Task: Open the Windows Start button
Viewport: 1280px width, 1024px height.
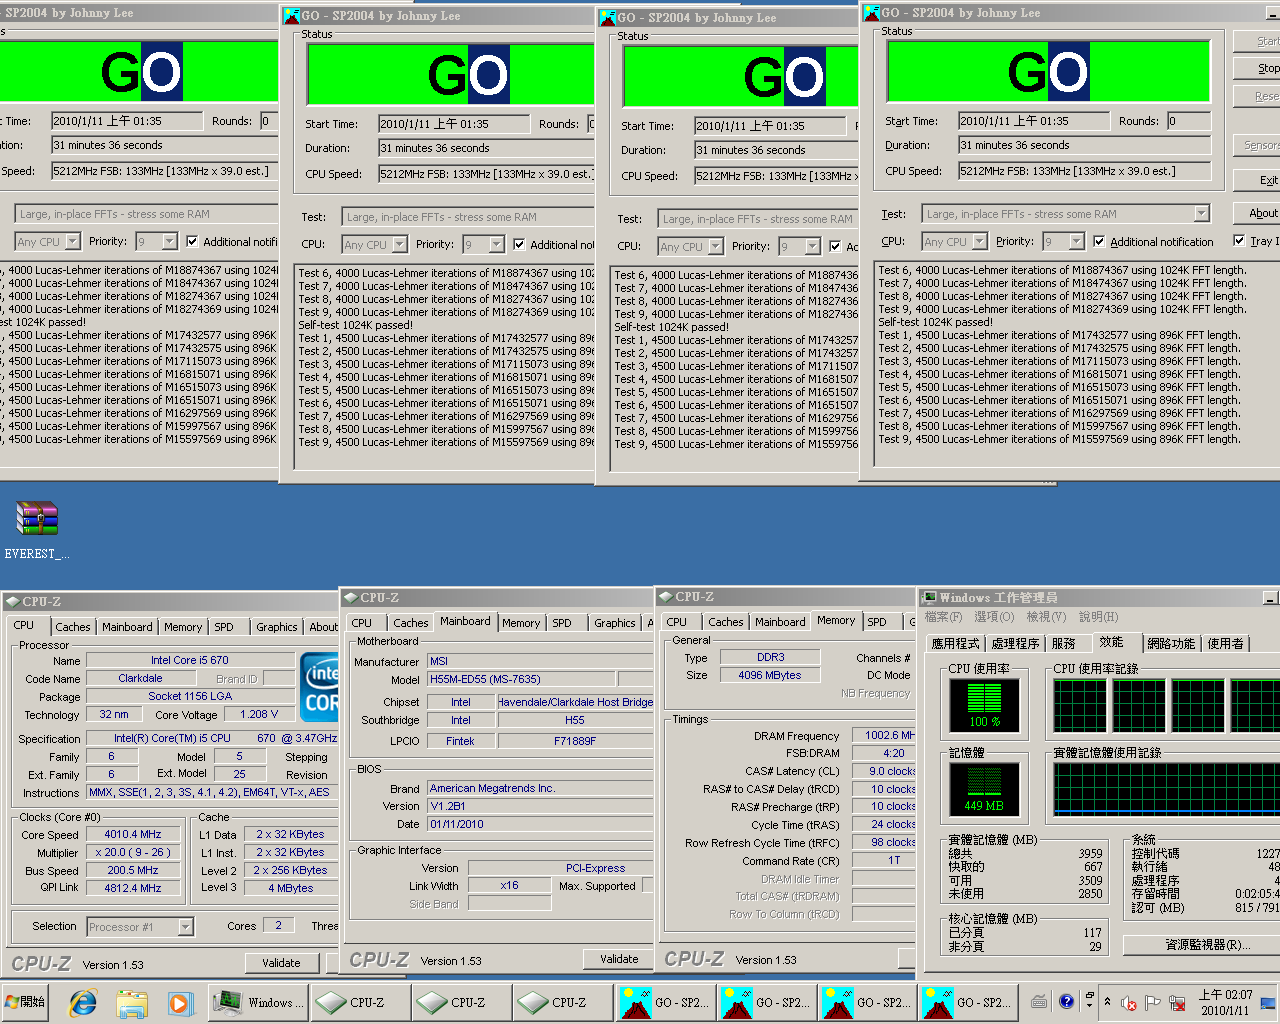Action: click(x=26, y=1002)
